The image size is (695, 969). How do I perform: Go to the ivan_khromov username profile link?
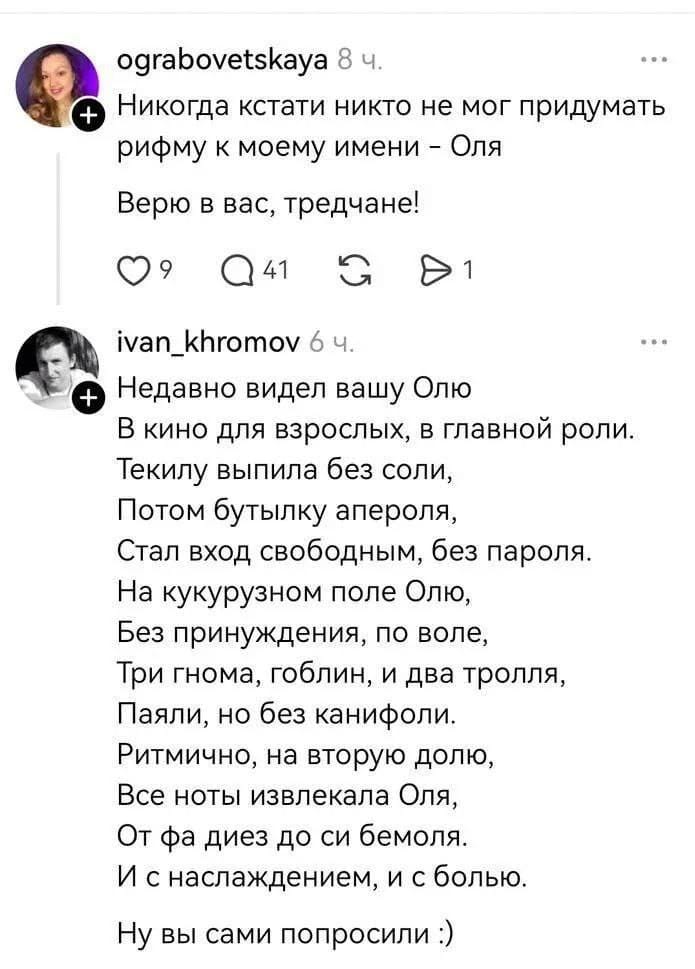208,344
